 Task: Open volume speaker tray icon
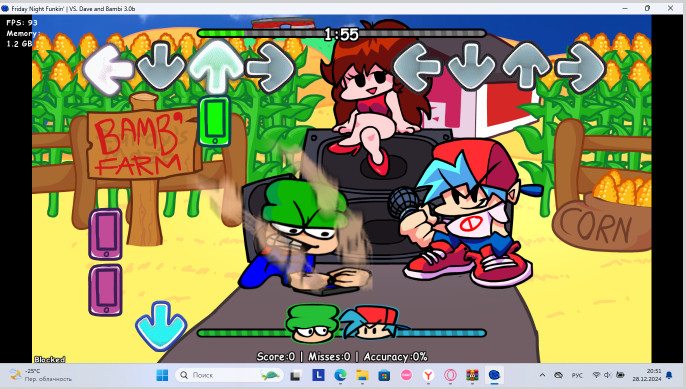[x=607, y=375]
